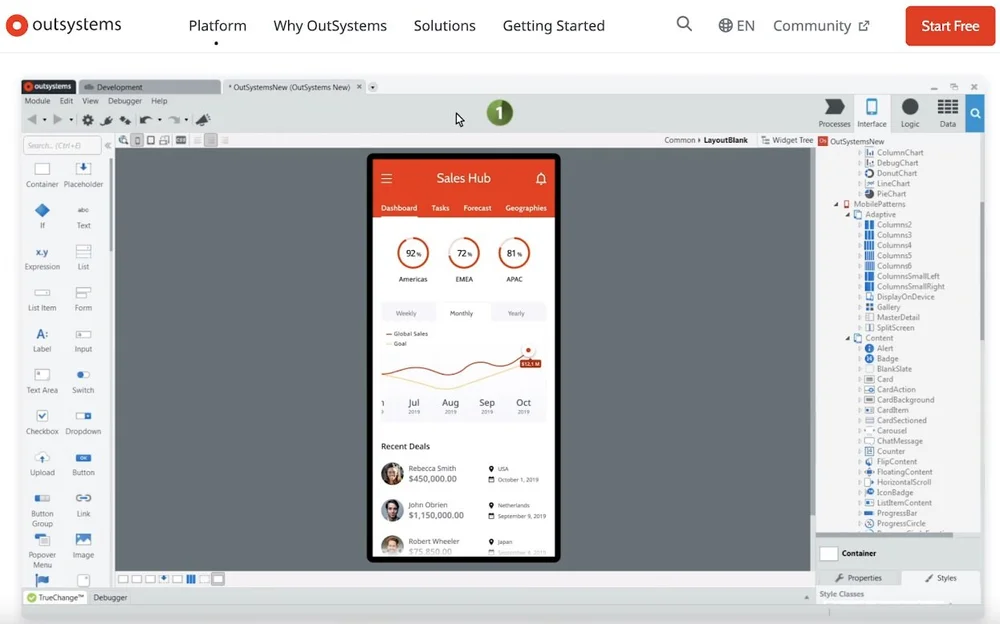The height and width of the screenshot is (624, 1000).
Task: Click the plug icon in toolbar
Action: (x=107, y=119)
